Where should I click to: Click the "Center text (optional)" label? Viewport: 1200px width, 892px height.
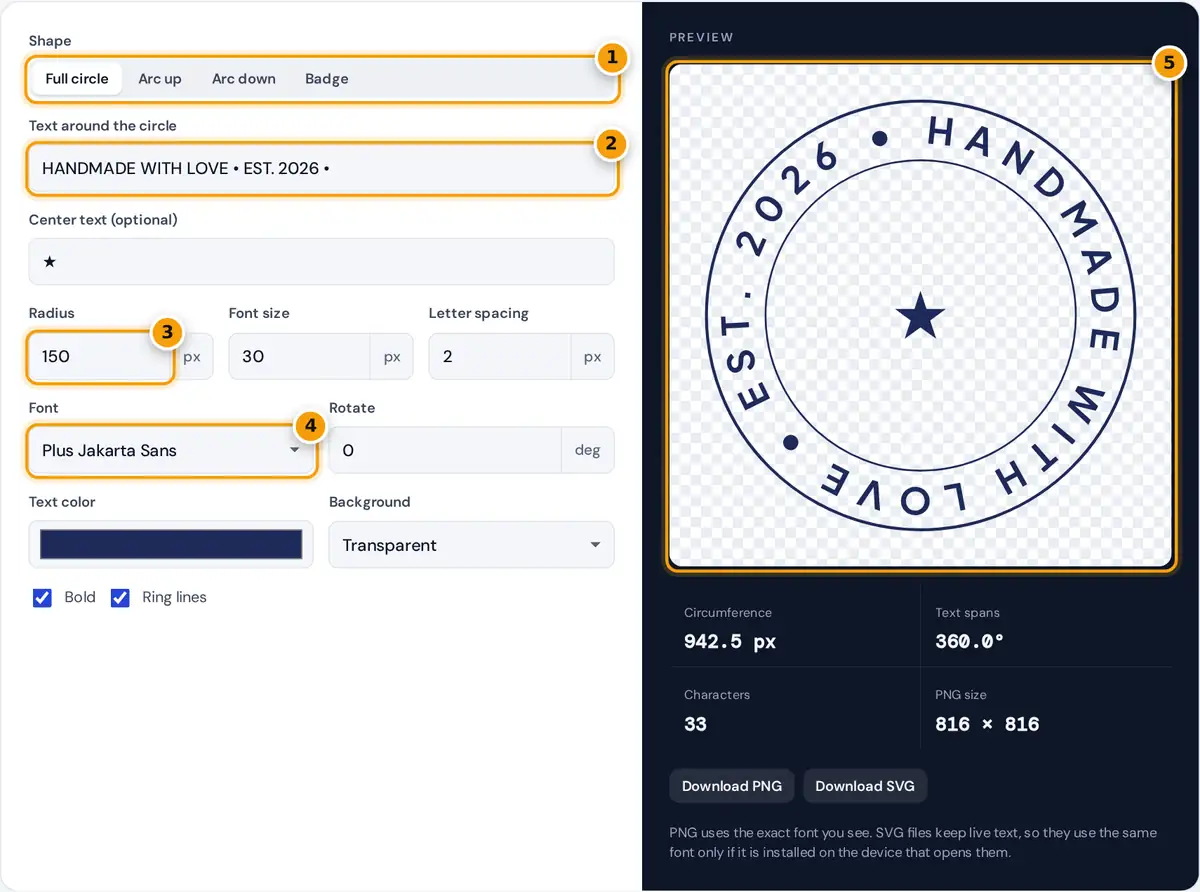103,220
